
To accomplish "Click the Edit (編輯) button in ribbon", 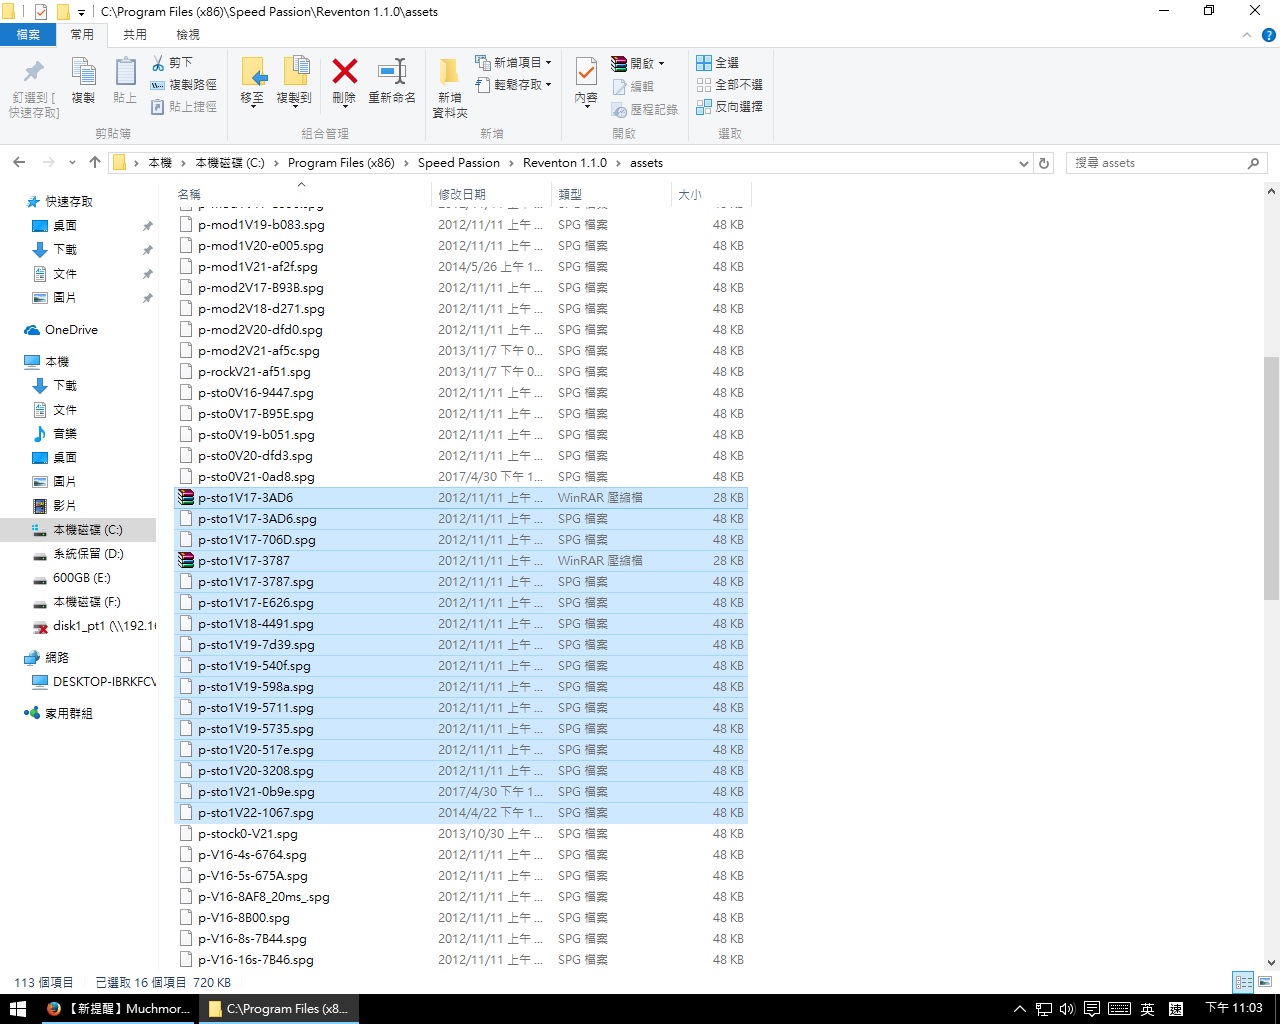I will pyautogui.click(x=633, y=87).
